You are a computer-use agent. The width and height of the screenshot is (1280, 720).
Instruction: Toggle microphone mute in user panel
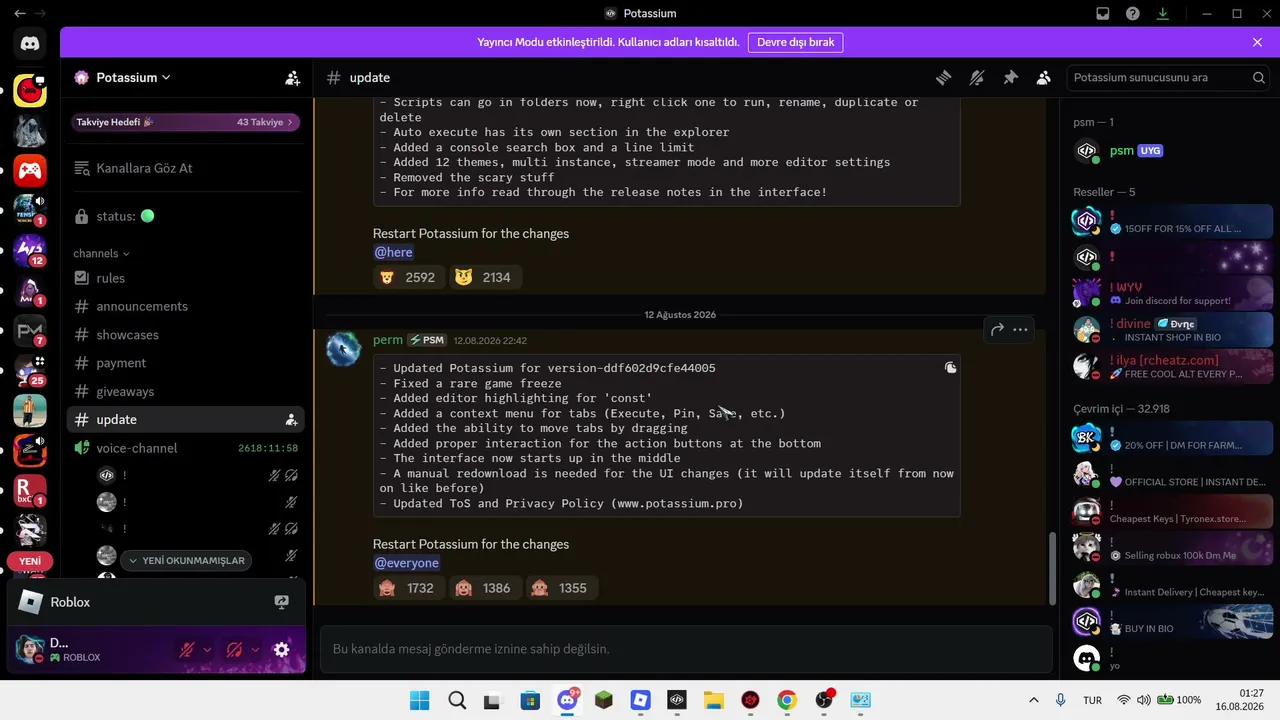(187, 650)
